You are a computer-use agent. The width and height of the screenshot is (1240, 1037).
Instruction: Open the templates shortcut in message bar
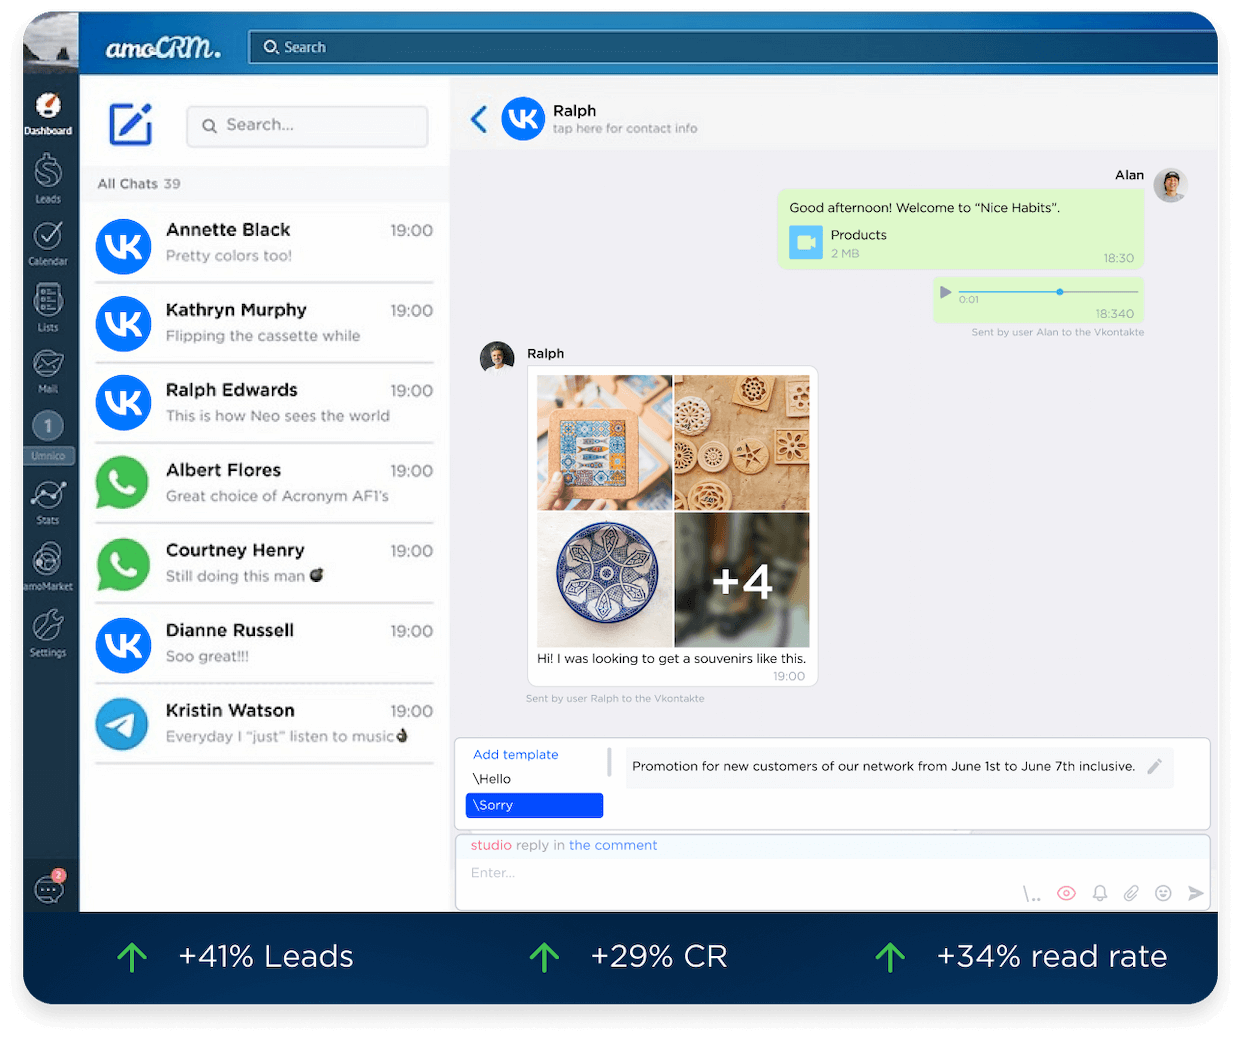[x=1032, y=894]
